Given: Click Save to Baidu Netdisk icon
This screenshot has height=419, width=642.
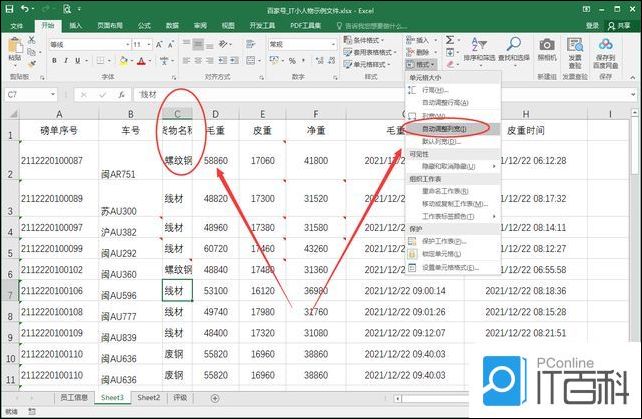Looking at the screenshot, I should tap(606, 44).
